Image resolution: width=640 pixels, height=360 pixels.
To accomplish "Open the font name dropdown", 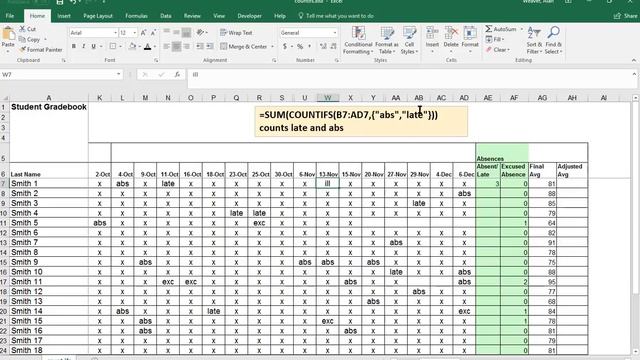I will pos(115,33).
